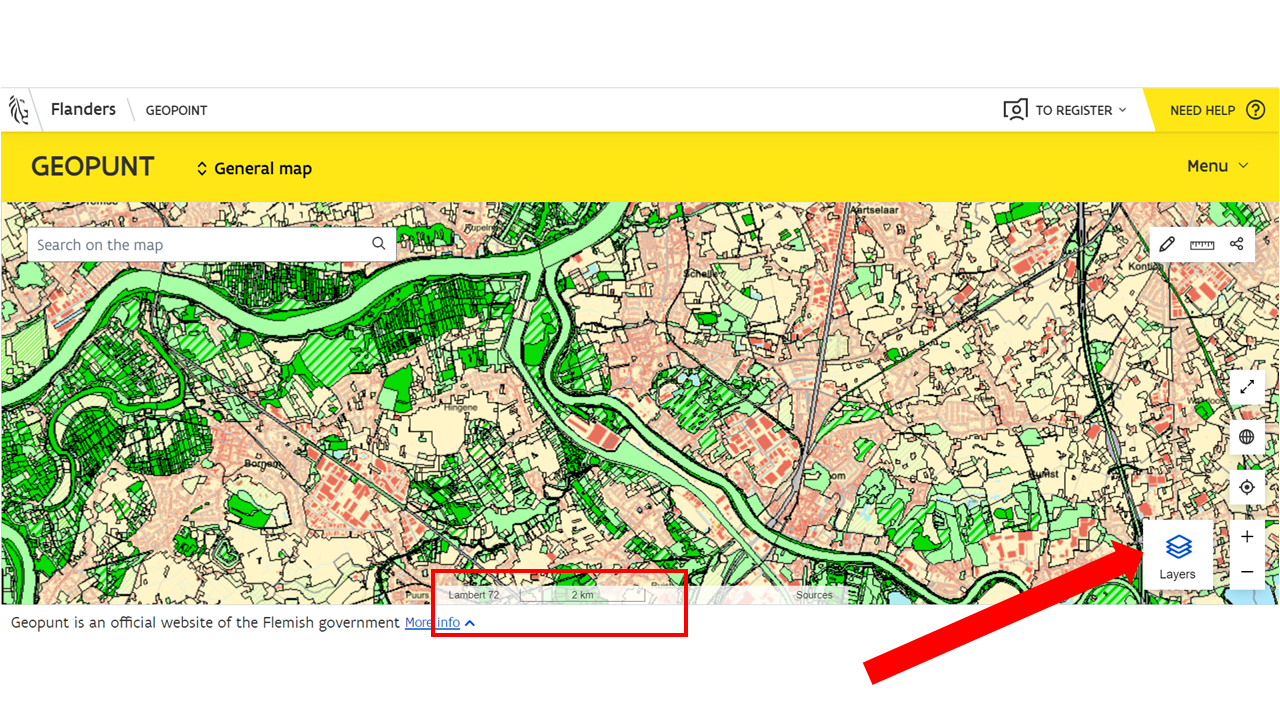The height and width of the screenshot is (720, 1280).
Task: Zoom in with the plus button
Action: click(1247, 537)
